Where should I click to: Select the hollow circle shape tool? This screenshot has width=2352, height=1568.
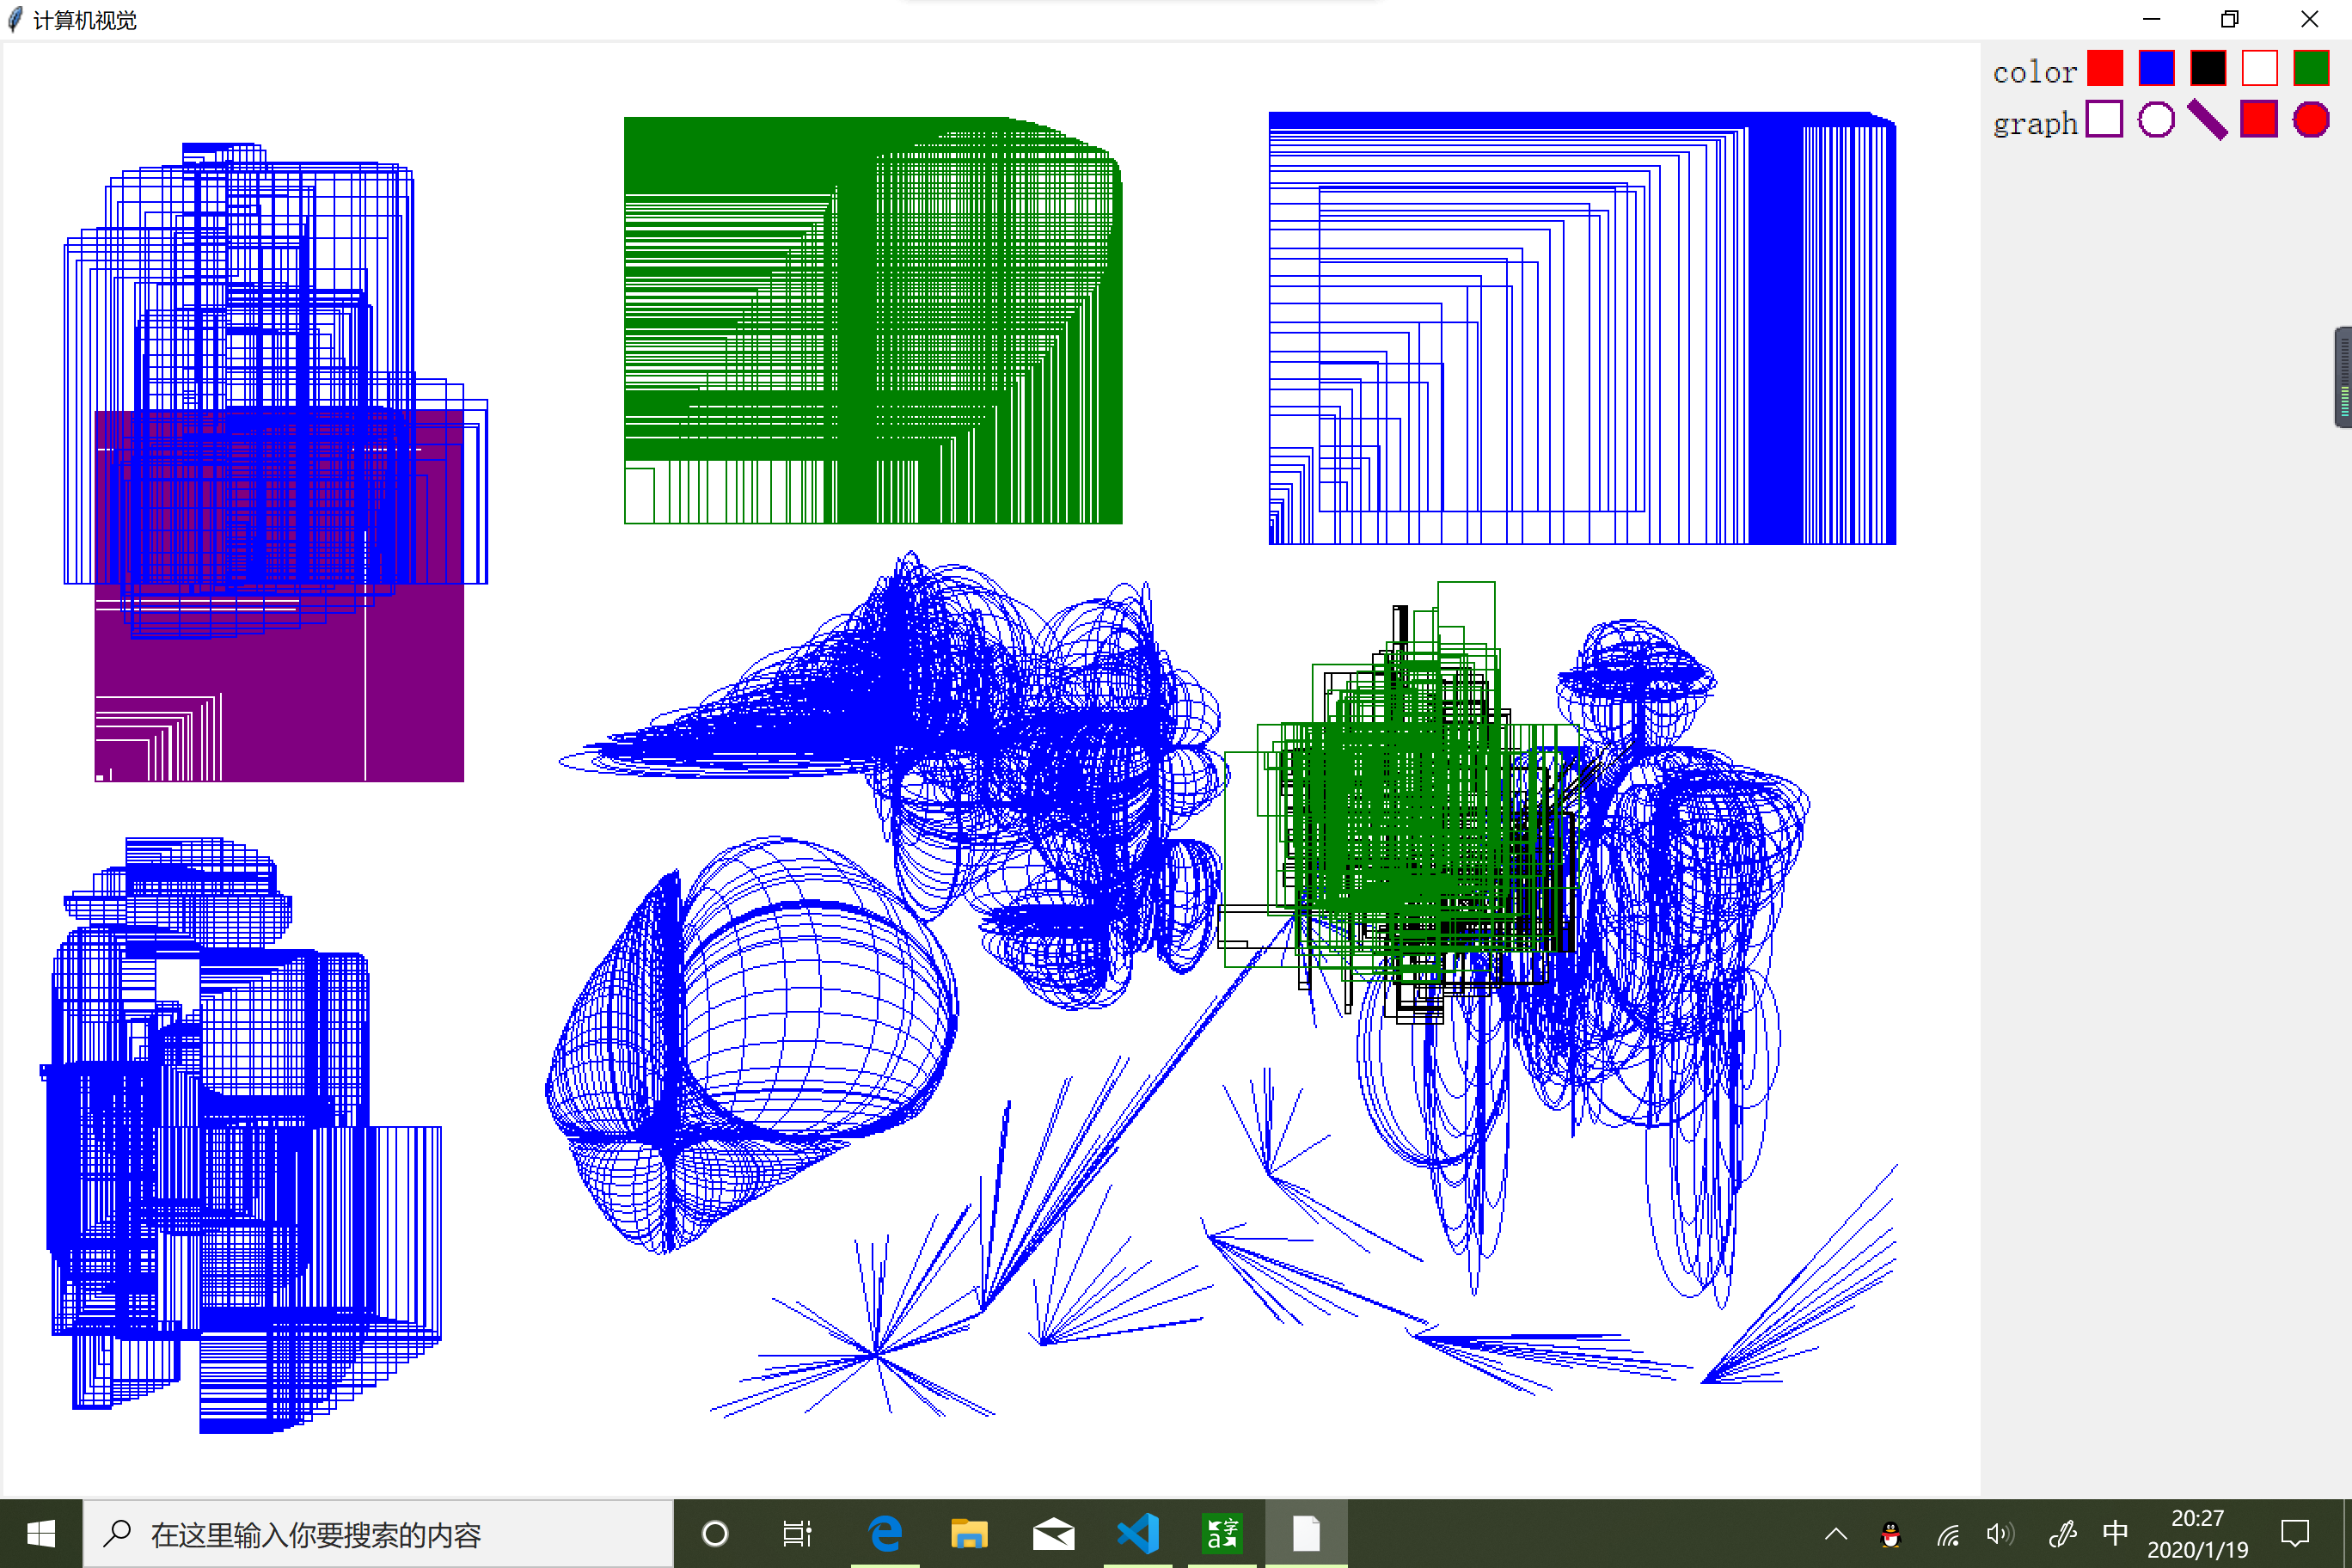[2156, 119]
